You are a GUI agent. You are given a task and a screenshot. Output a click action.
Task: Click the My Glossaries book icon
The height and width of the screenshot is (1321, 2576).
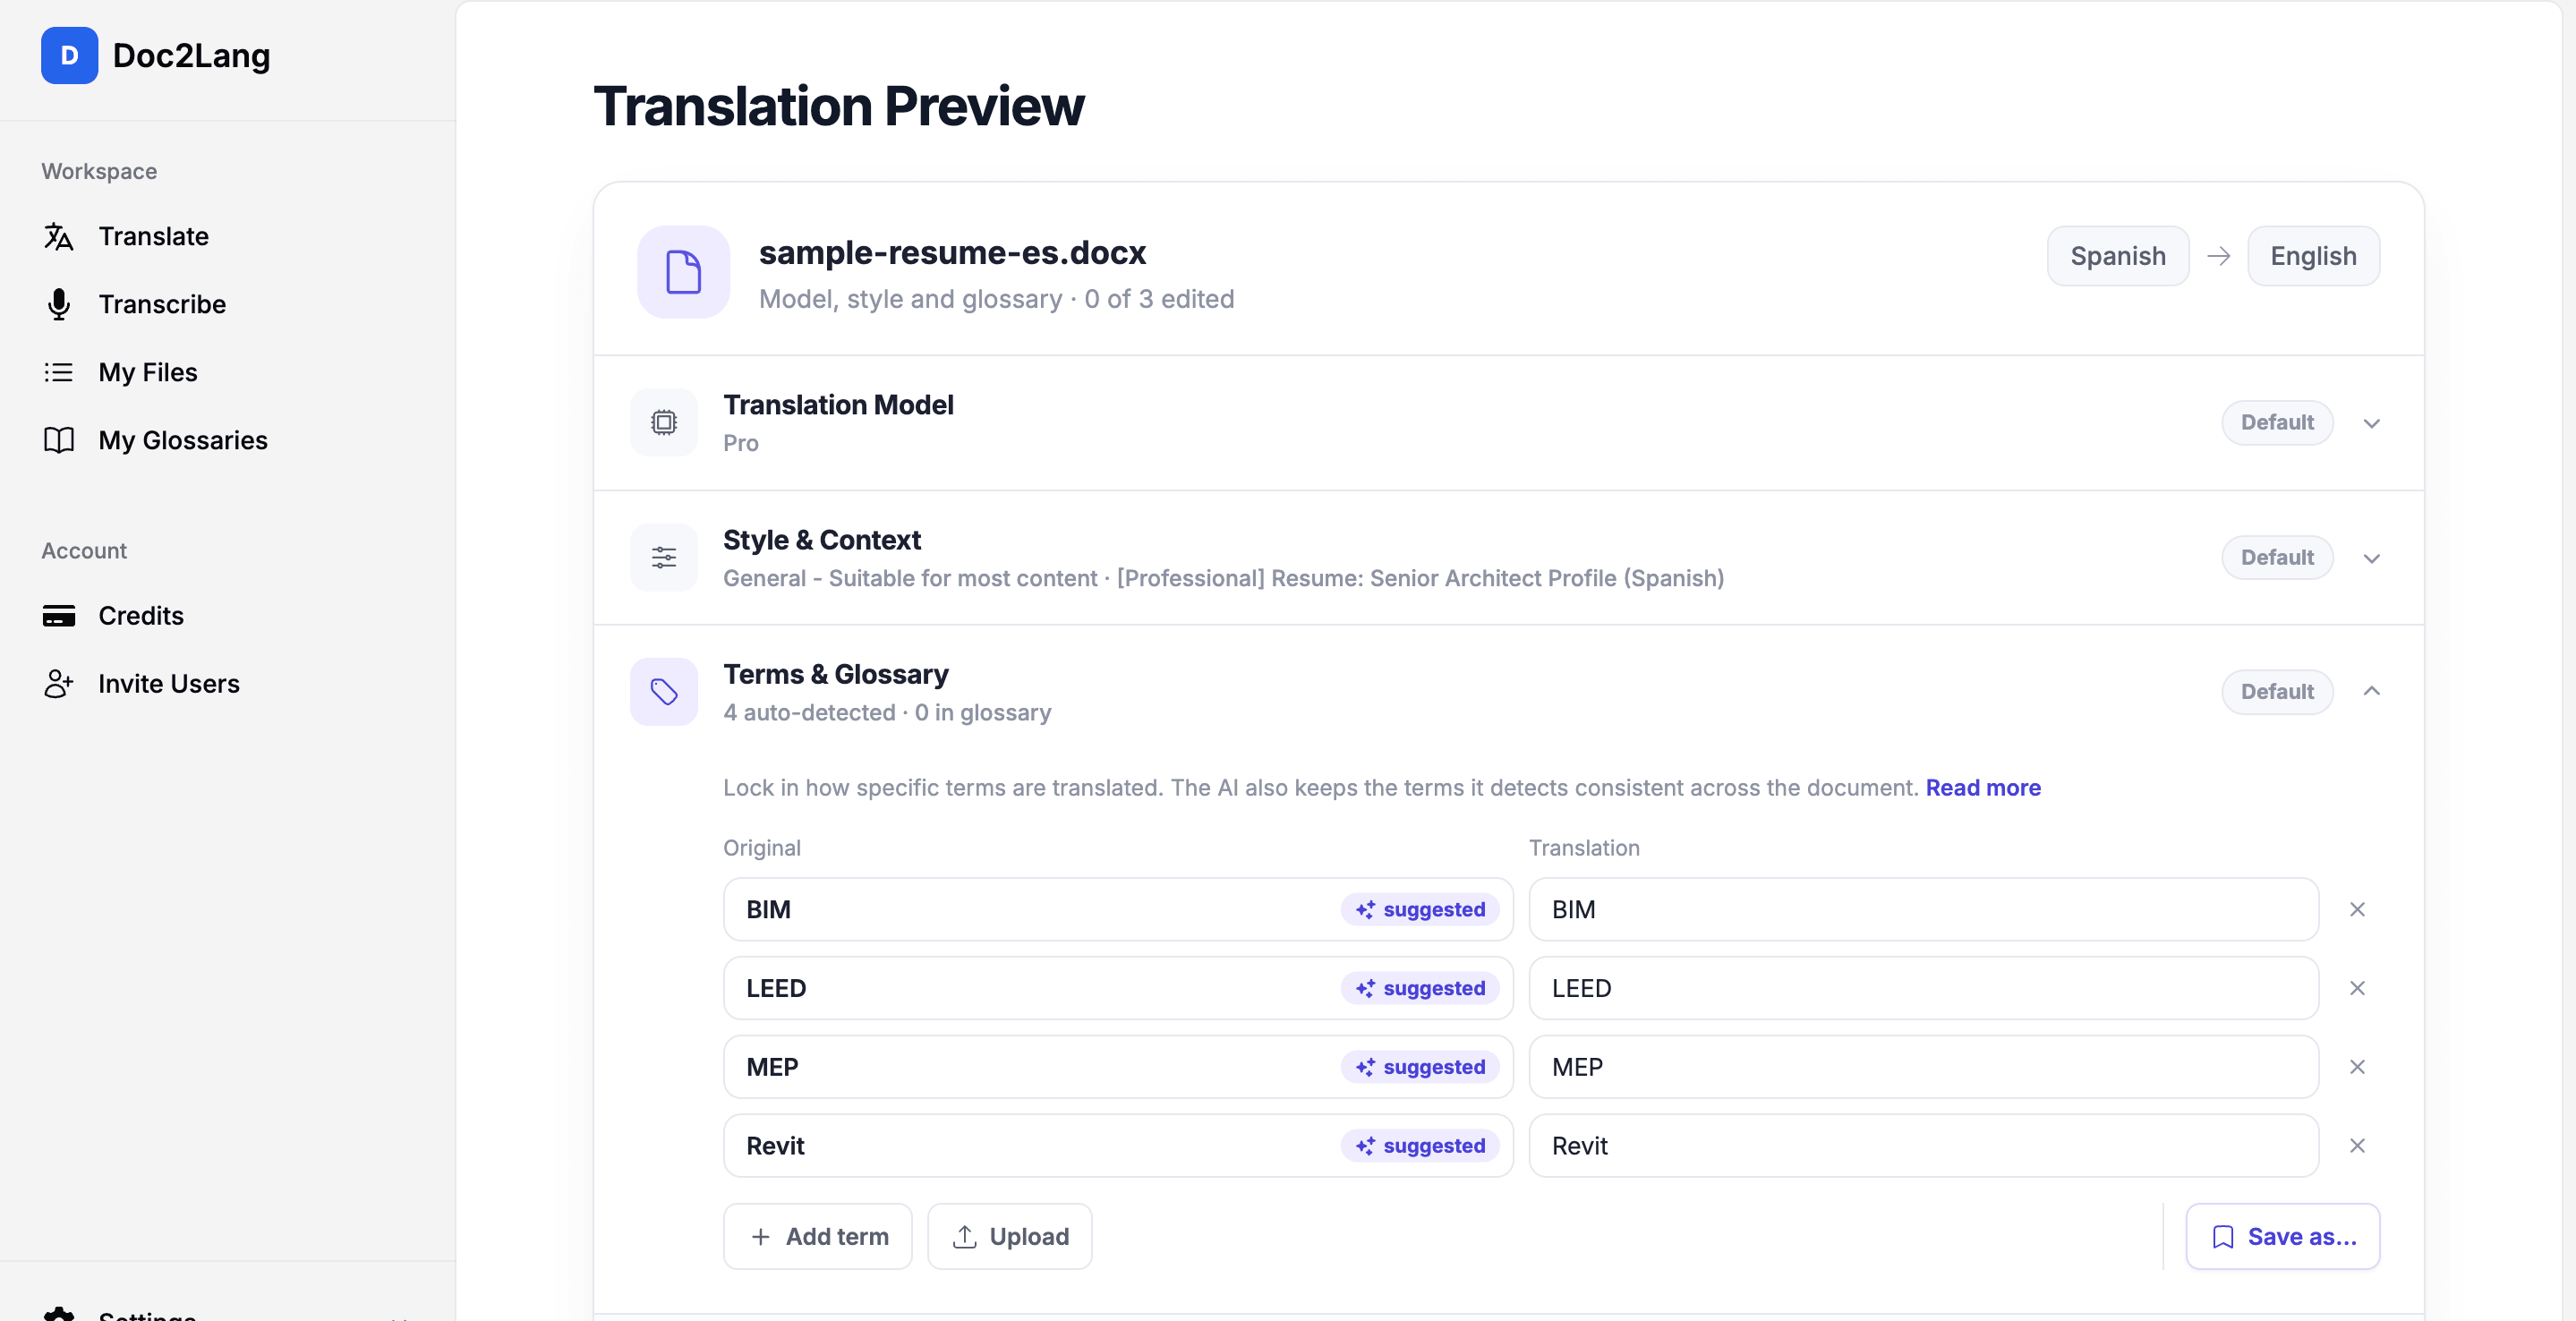pyautogui.click(x=59, y=440)
